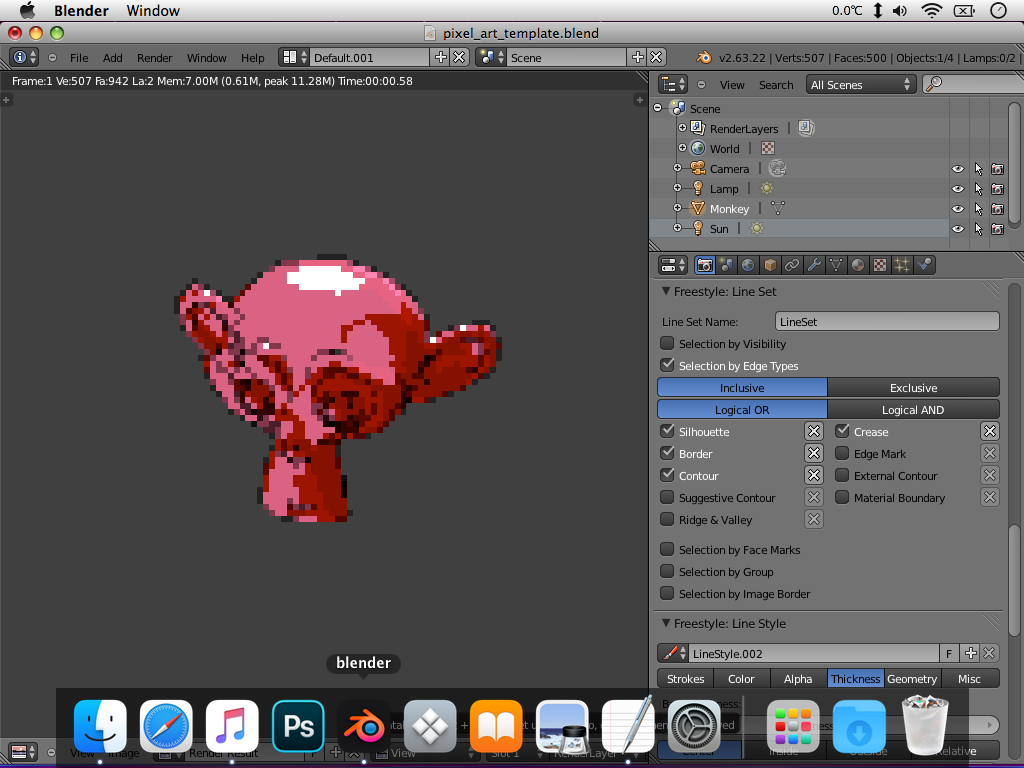The width and height of the screenshot is (1024, 768).
Task: Collapse the Scene tree in outliner
Action: 658,108
